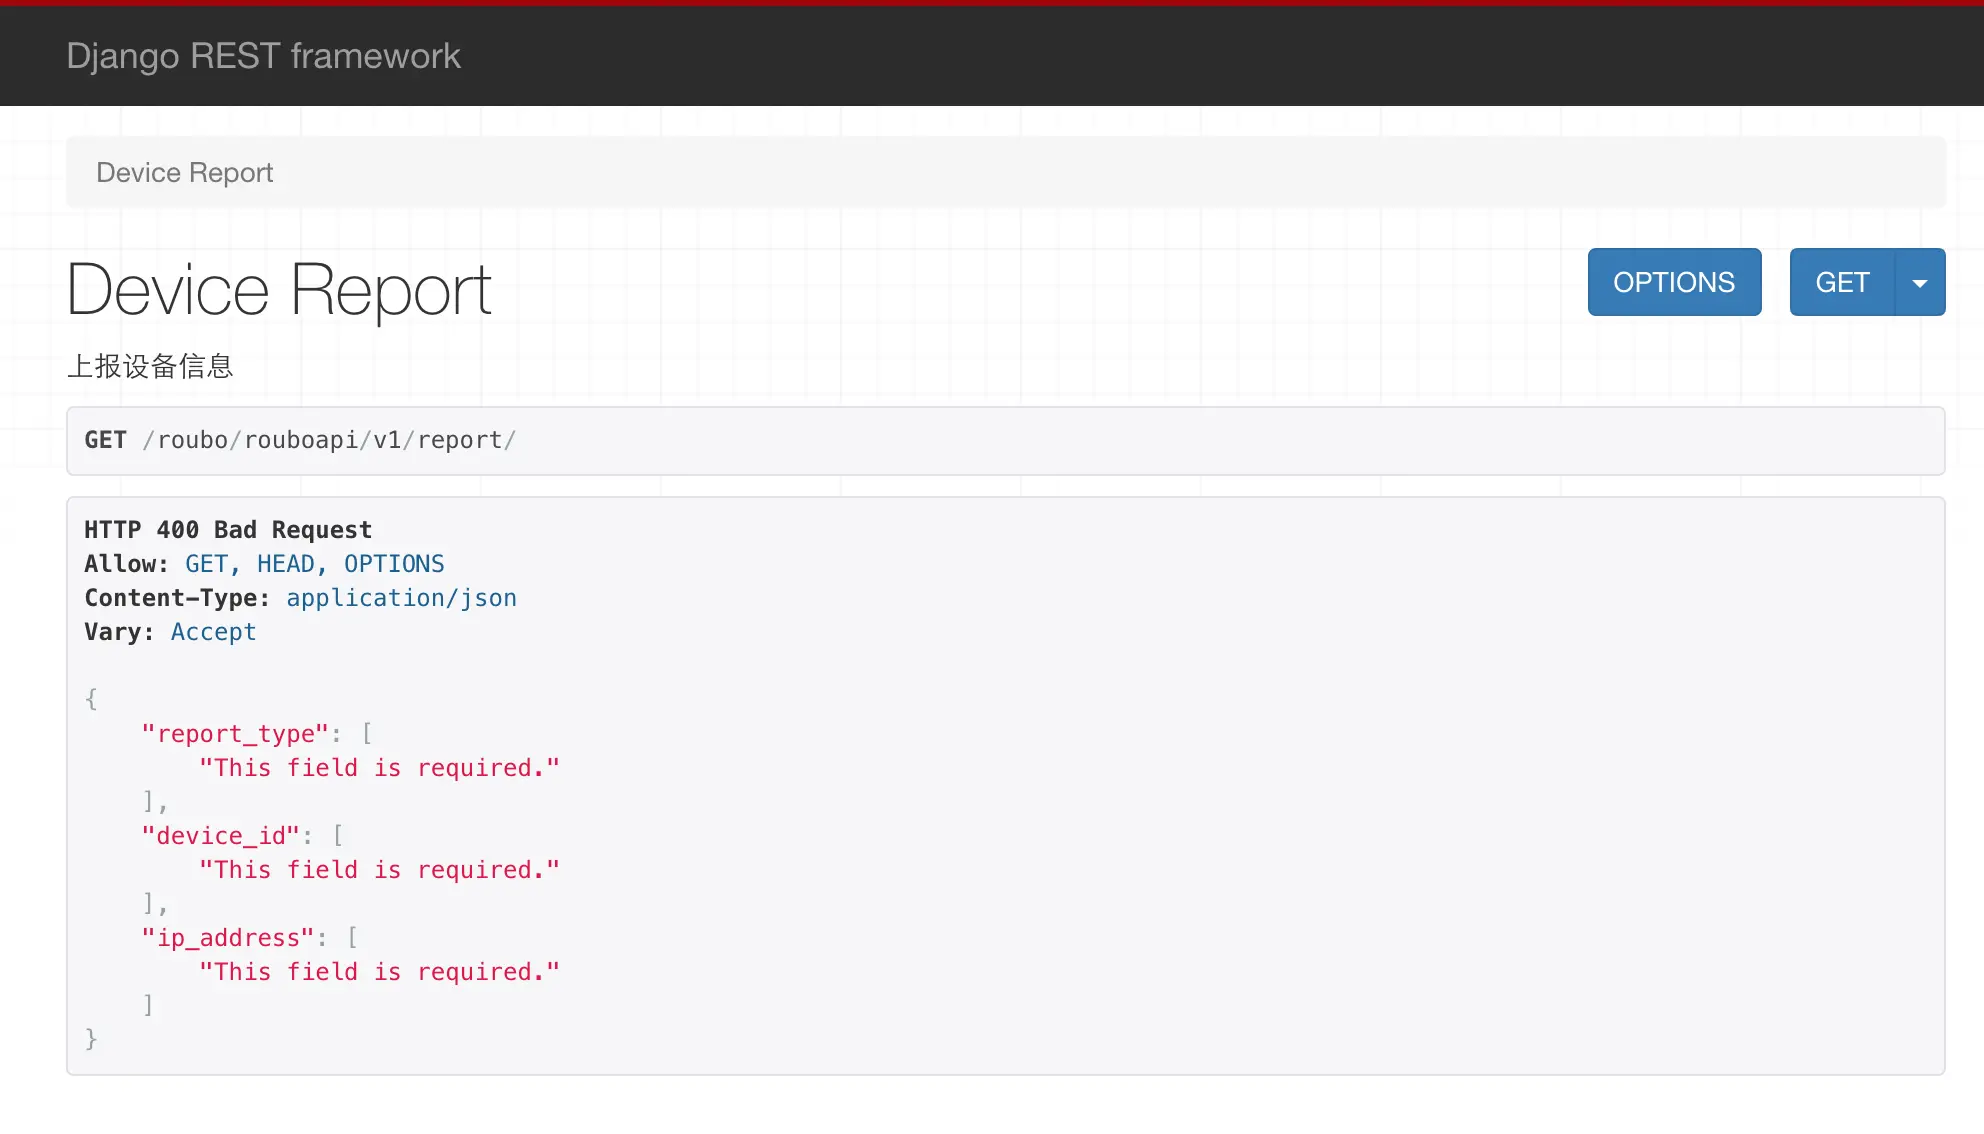Click application/json content type value
The width and height of the screenshot is (1984, 1134).
pyautogui.click(x=401, y=598)
